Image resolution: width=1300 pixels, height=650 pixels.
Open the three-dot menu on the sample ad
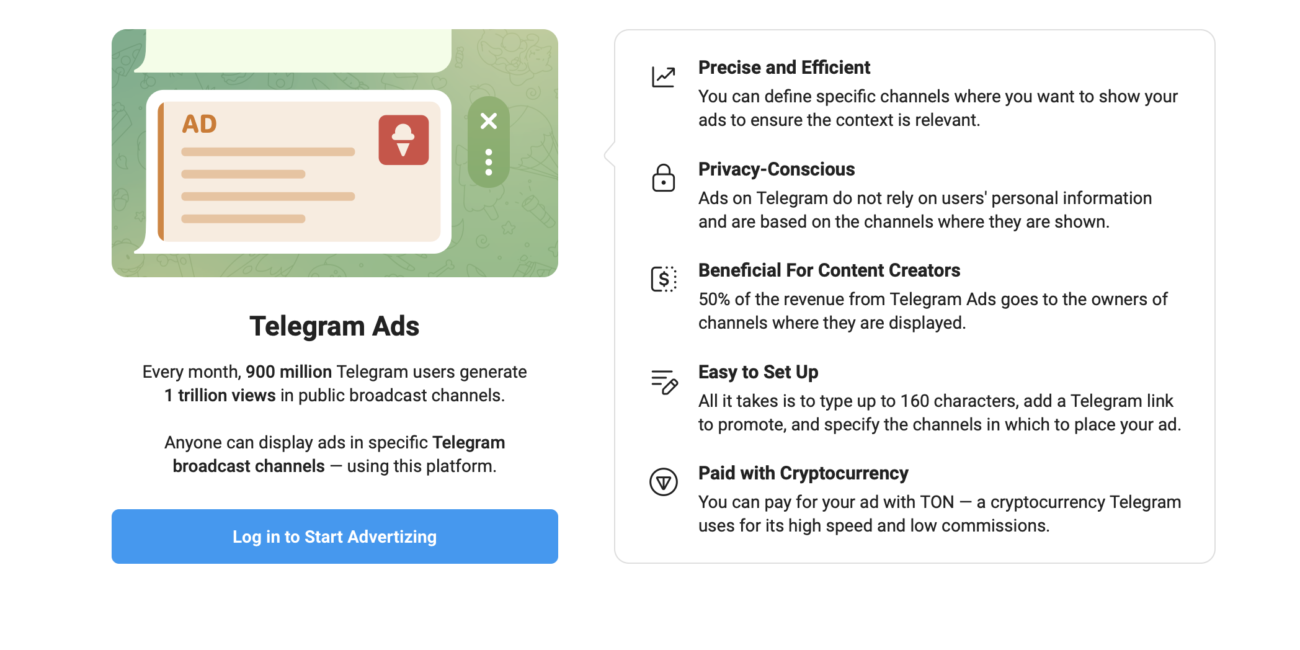click(488, 163)
